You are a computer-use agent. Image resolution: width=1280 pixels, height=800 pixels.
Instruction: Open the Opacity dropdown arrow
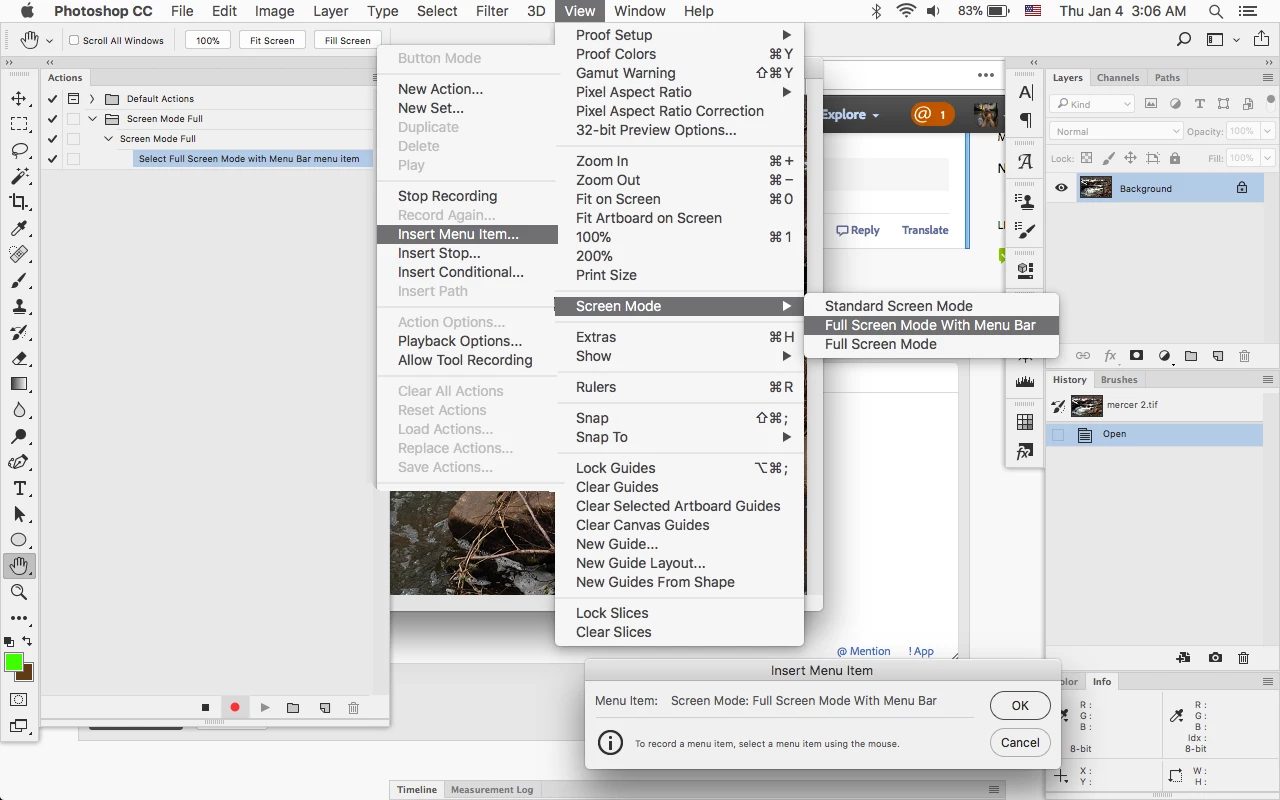[x=1267, y=131]
